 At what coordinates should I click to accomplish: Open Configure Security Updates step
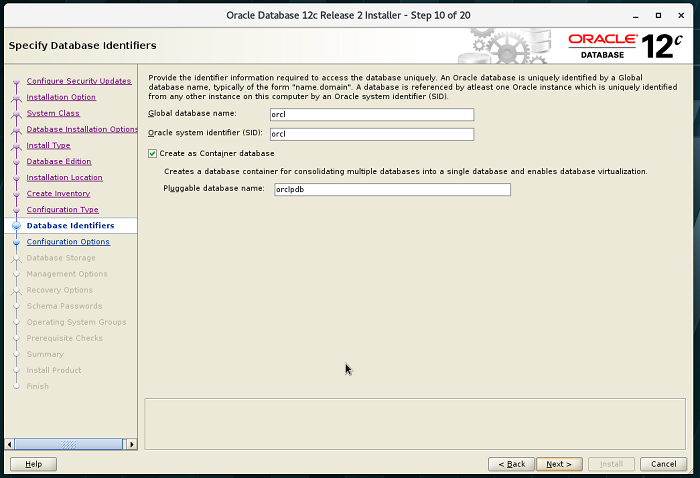pos(78,81)
